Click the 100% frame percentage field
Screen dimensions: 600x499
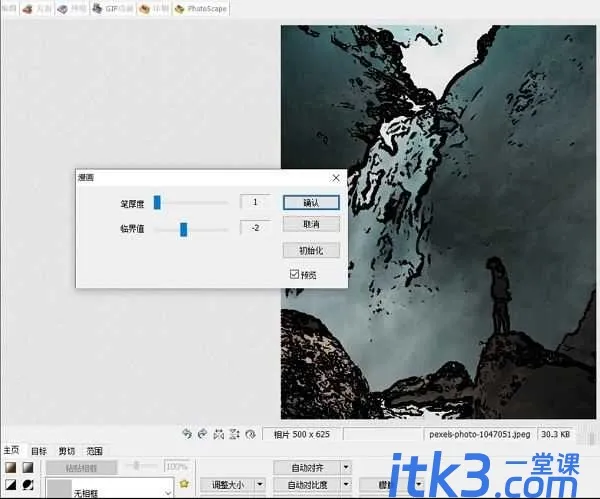178,466
